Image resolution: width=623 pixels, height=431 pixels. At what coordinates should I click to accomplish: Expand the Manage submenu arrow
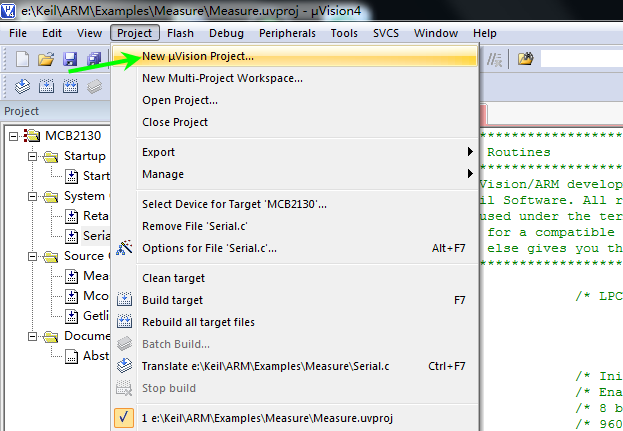coord(470,174)
